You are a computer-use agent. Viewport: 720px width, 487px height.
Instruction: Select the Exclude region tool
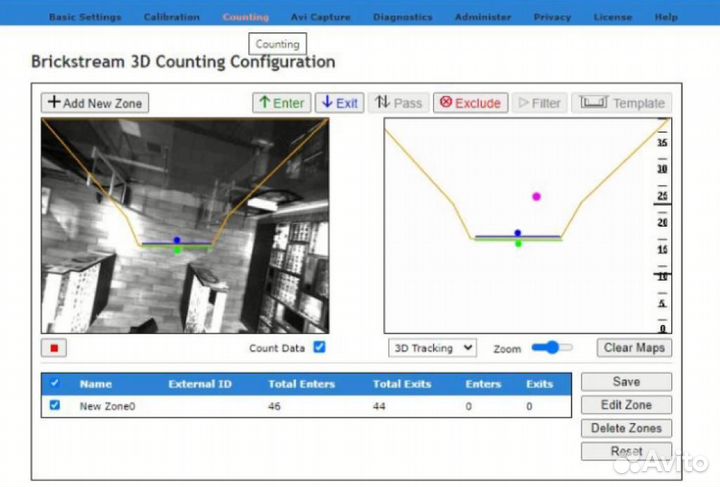coord(470,103)
